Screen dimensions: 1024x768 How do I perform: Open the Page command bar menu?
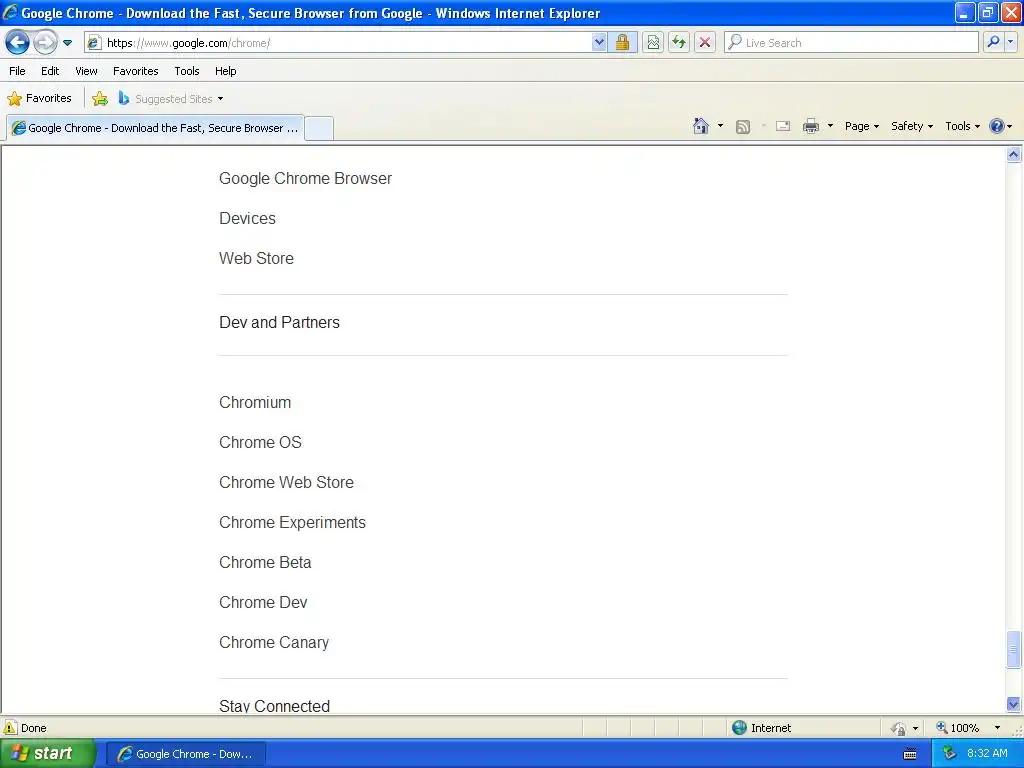coord(861,126)
